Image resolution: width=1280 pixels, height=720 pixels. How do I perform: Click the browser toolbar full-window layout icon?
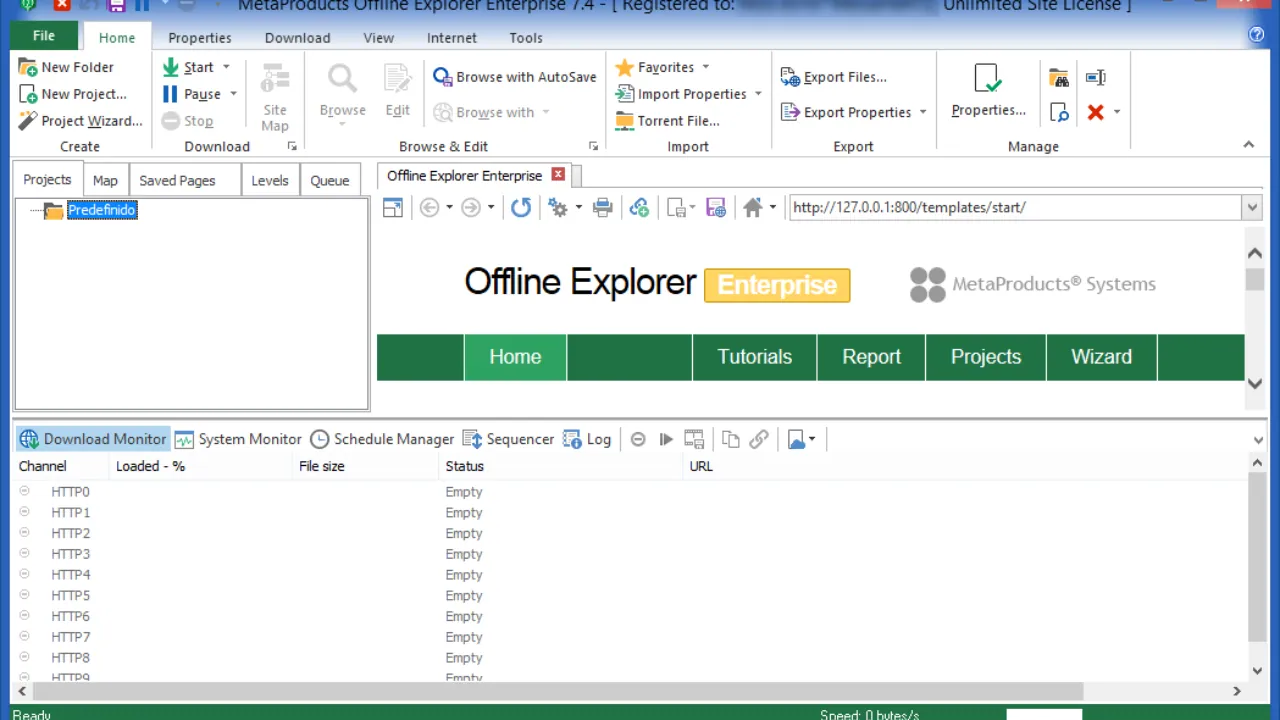click(x=393, y=207)
